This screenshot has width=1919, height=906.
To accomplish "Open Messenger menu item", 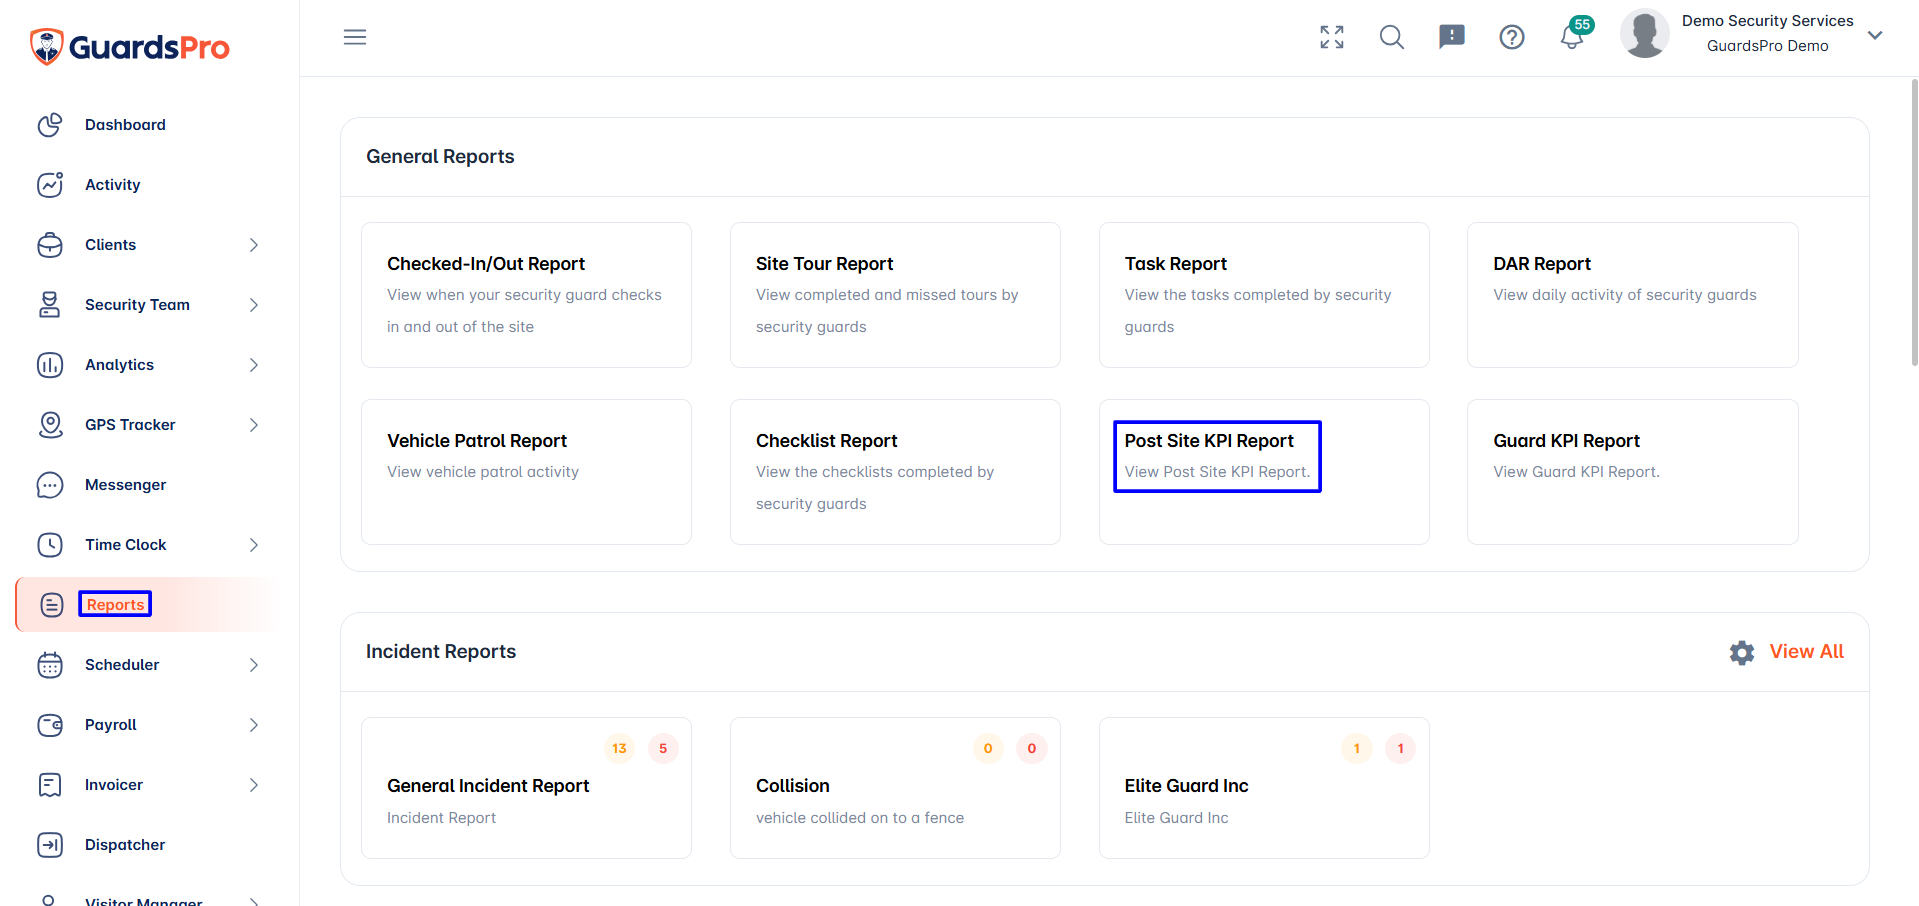I will [x=126, y=485].
